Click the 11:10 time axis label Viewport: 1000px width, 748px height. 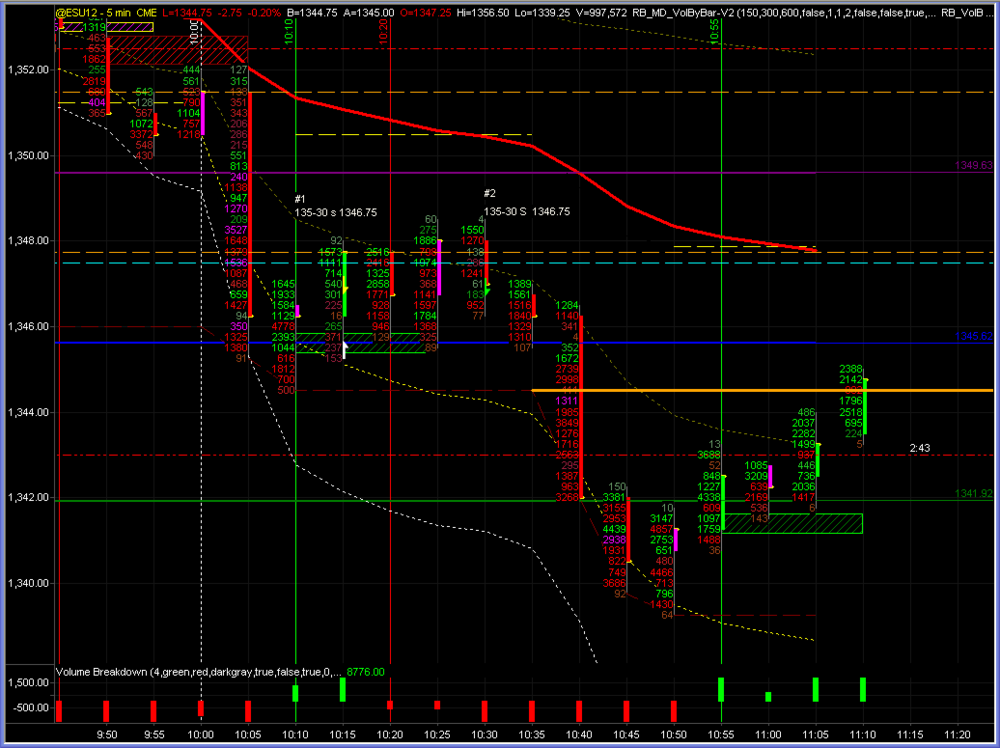(863, 735)
